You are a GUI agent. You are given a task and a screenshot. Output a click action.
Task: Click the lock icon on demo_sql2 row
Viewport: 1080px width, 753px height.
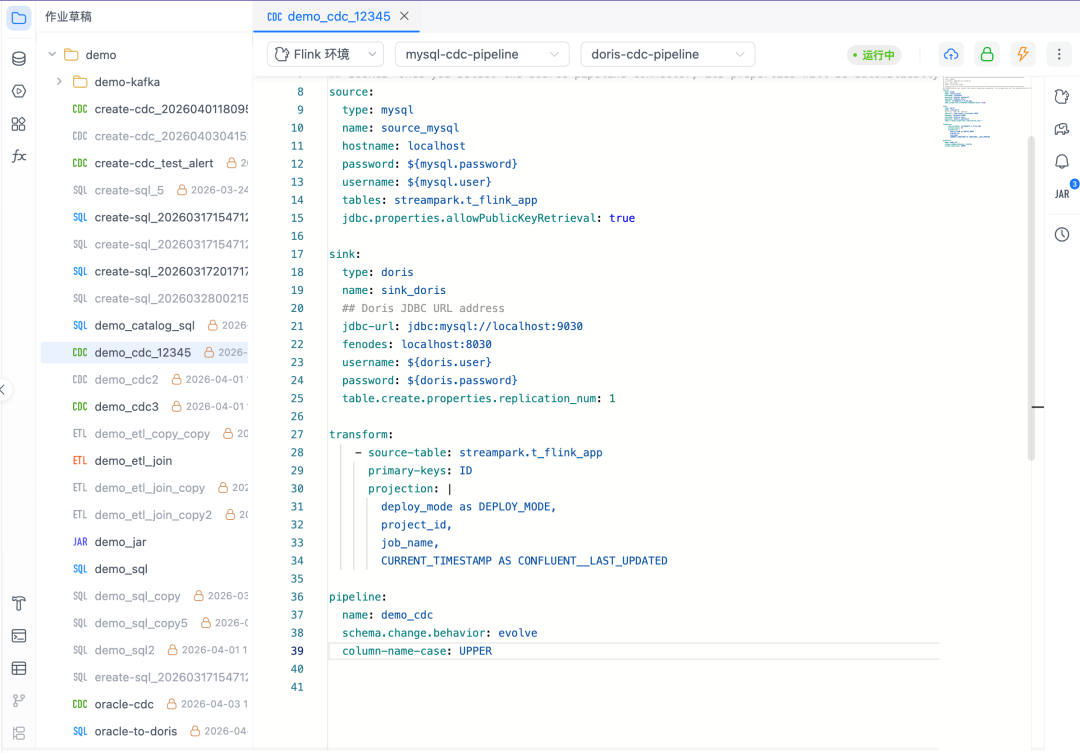click(x=172, y=650)
